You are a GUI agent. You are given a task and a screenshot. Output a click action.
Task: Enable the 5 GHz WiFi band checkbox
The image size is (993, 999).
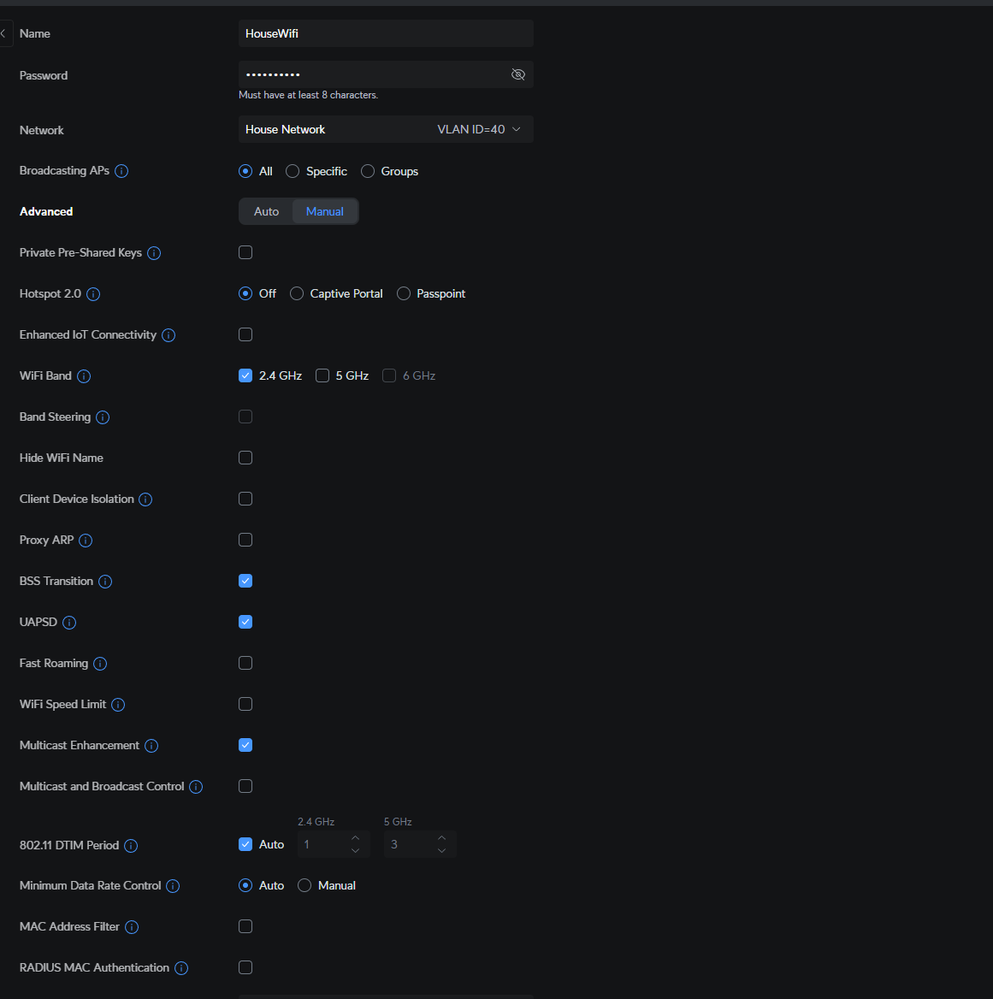coord(322,376)
